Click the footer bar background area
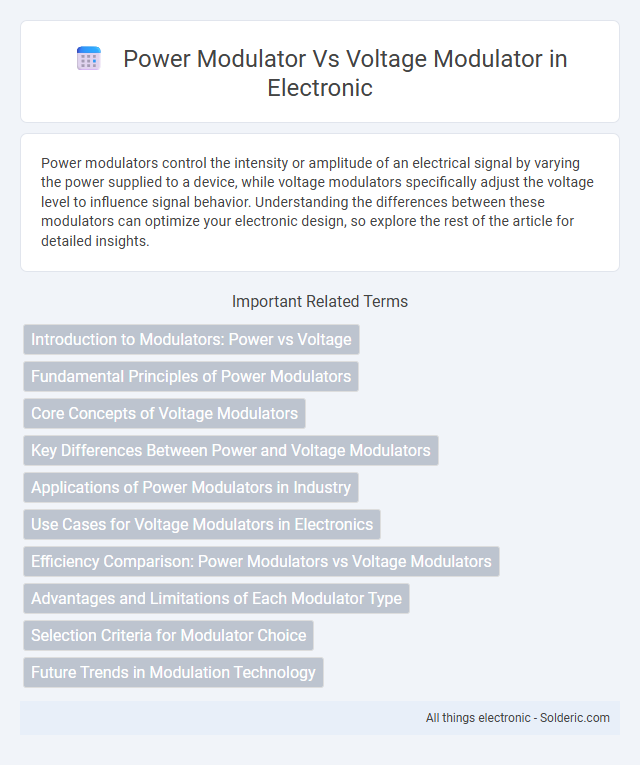This screenshot has height=765, width=640. 220,718
